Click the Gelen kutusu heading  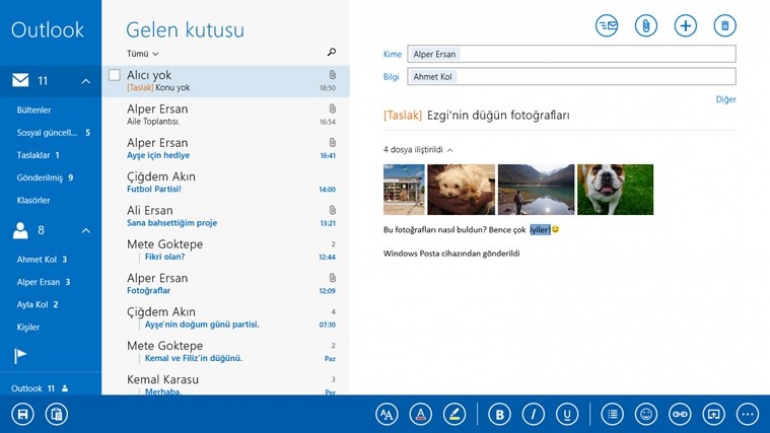coord(185,30)
